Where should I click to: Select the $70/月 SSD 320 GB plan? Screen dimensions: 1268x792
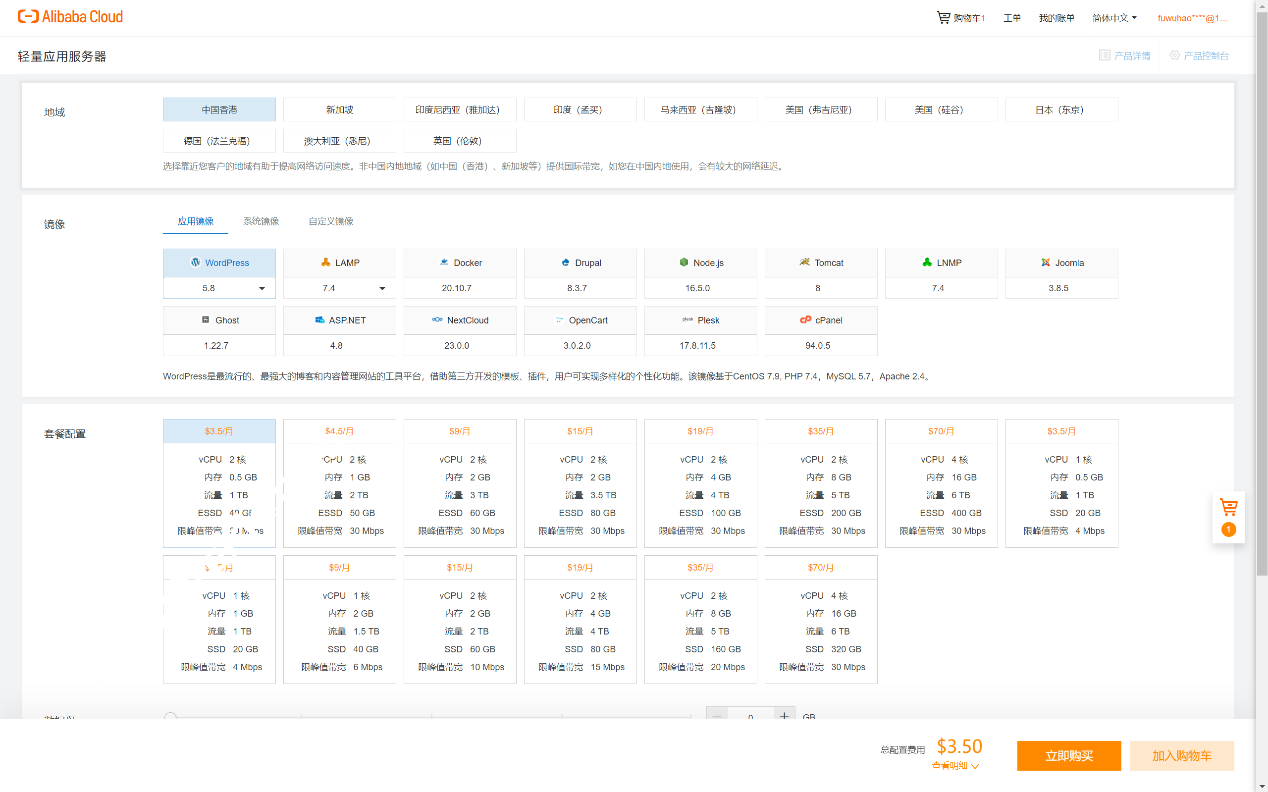821,620
